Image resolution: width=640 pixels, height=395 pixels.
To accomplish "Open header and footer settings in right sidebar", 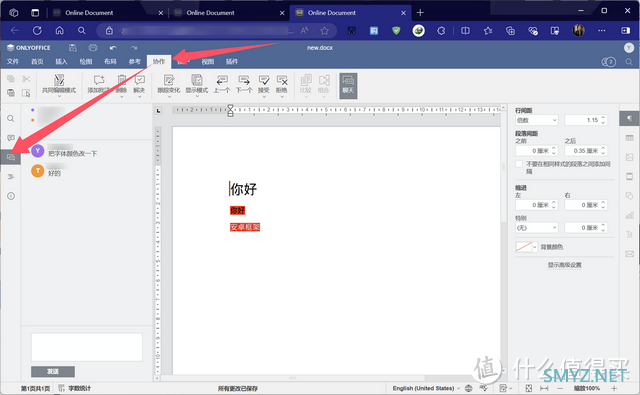I will pos(629,177).
